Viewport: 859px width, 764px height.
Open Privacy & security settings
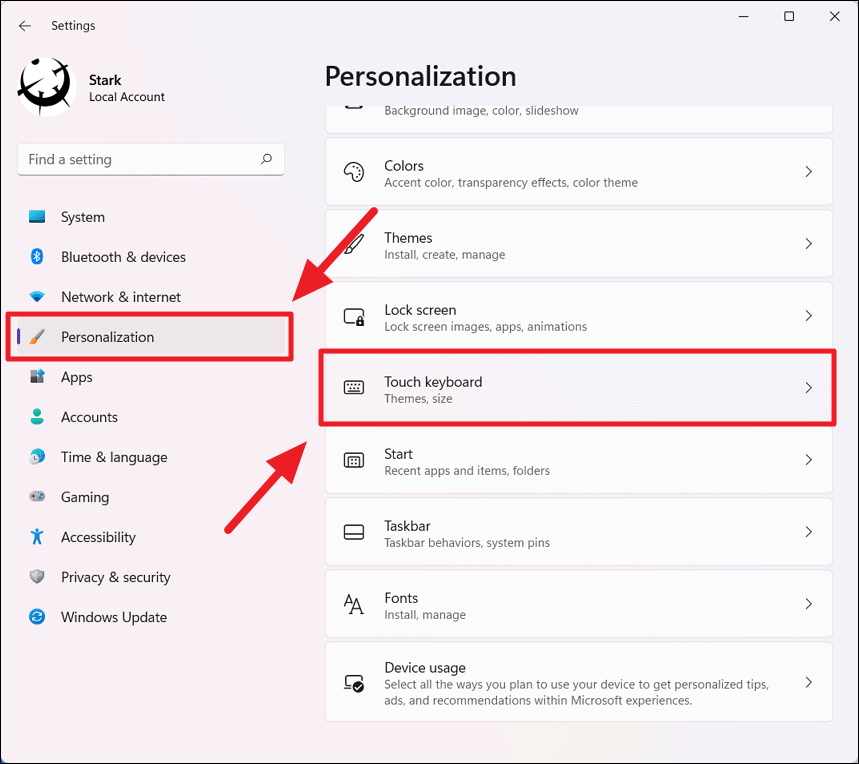(x=151, y=577)
